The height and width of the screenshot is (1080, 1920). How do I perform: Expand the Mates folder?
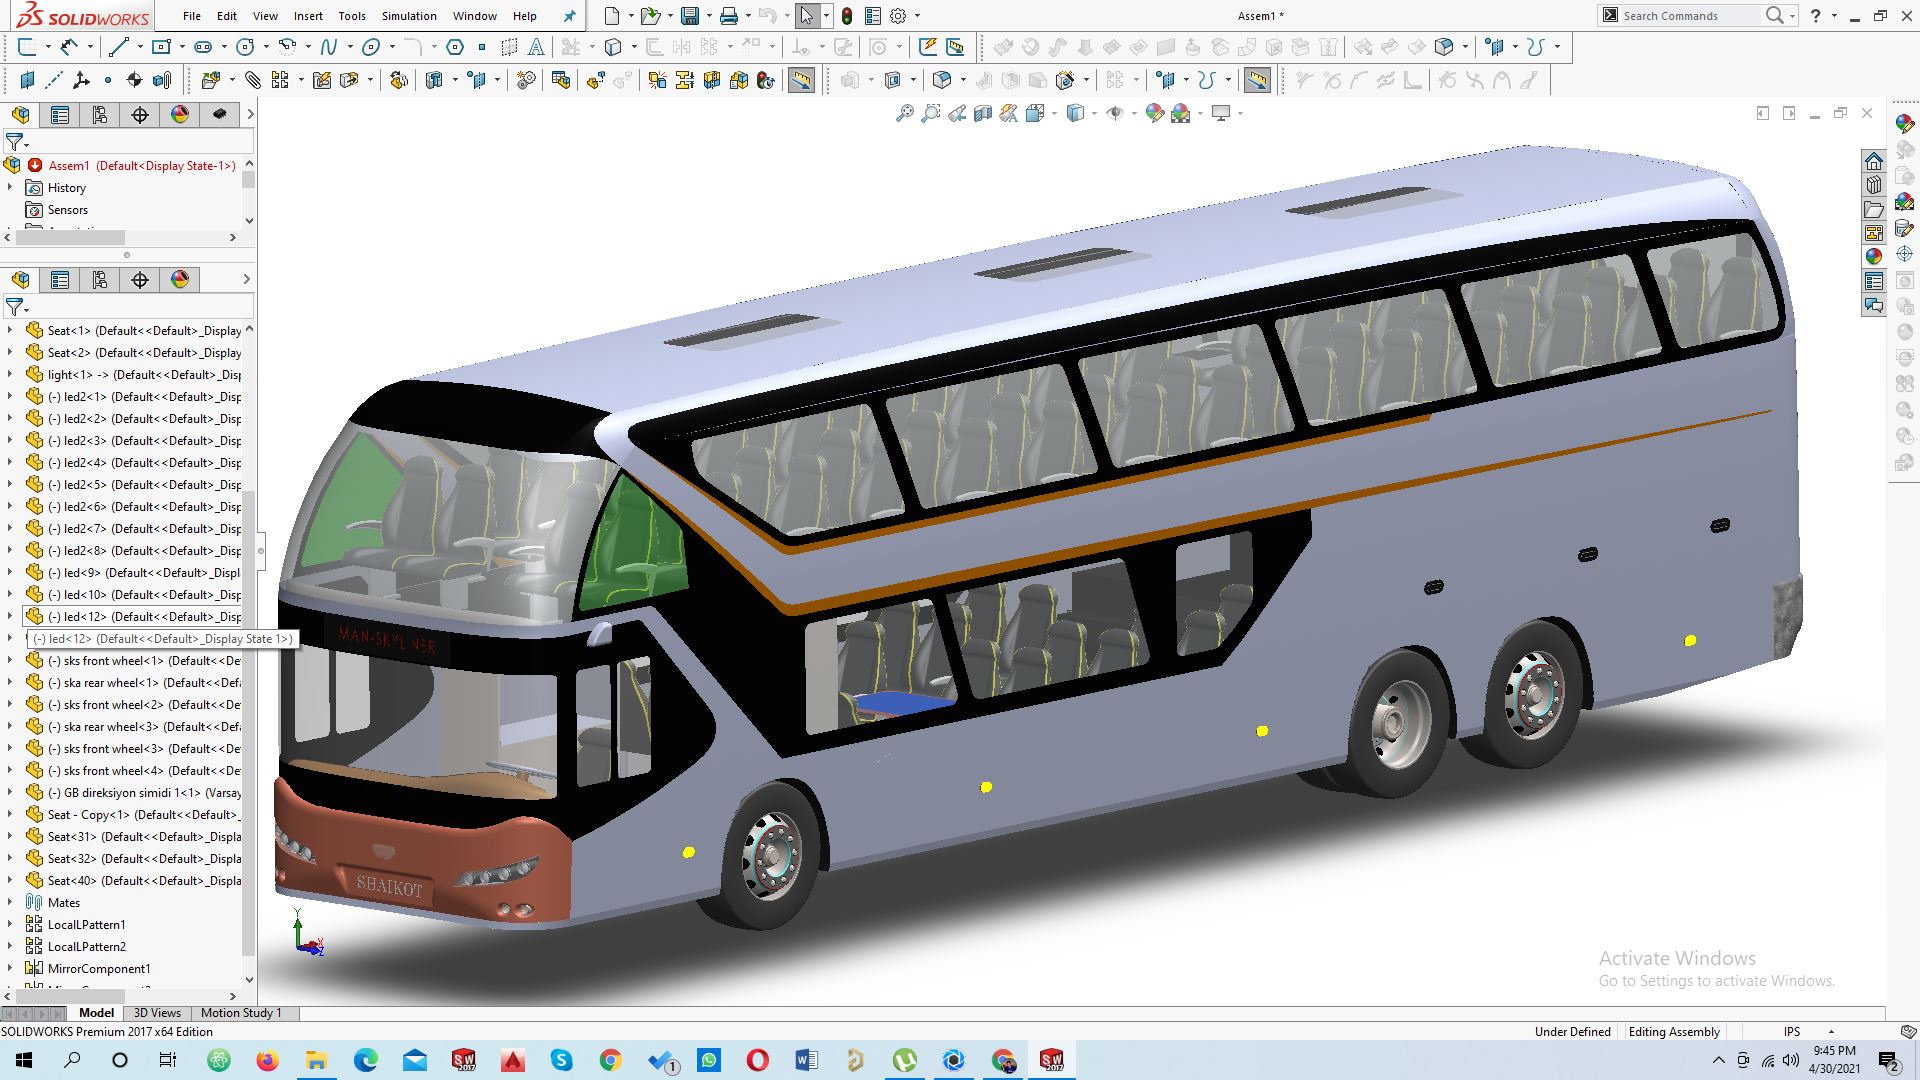pos(10,903)
